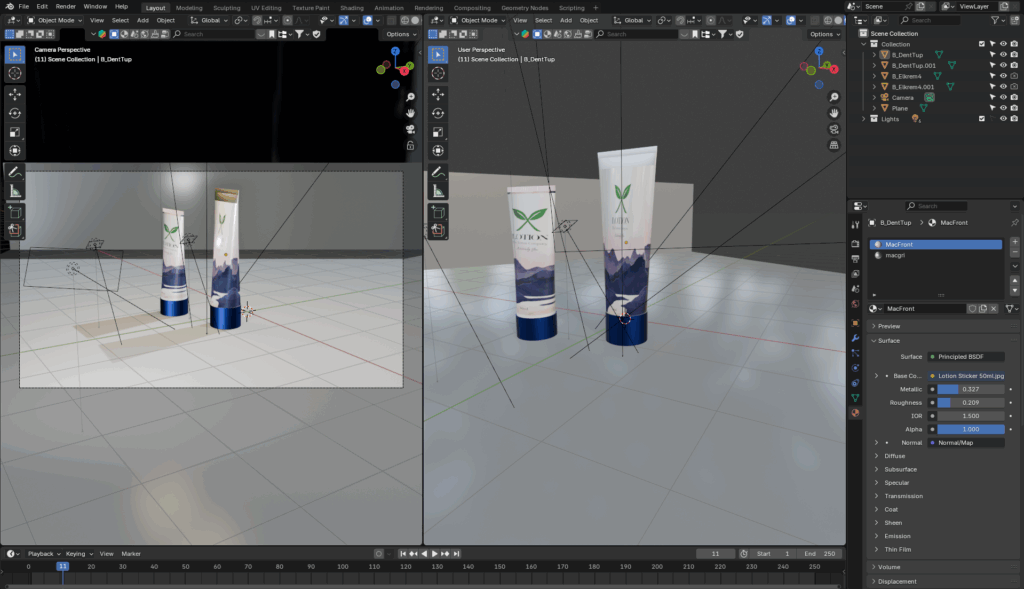Select the Move tool in left viewport

pos(15,94)
